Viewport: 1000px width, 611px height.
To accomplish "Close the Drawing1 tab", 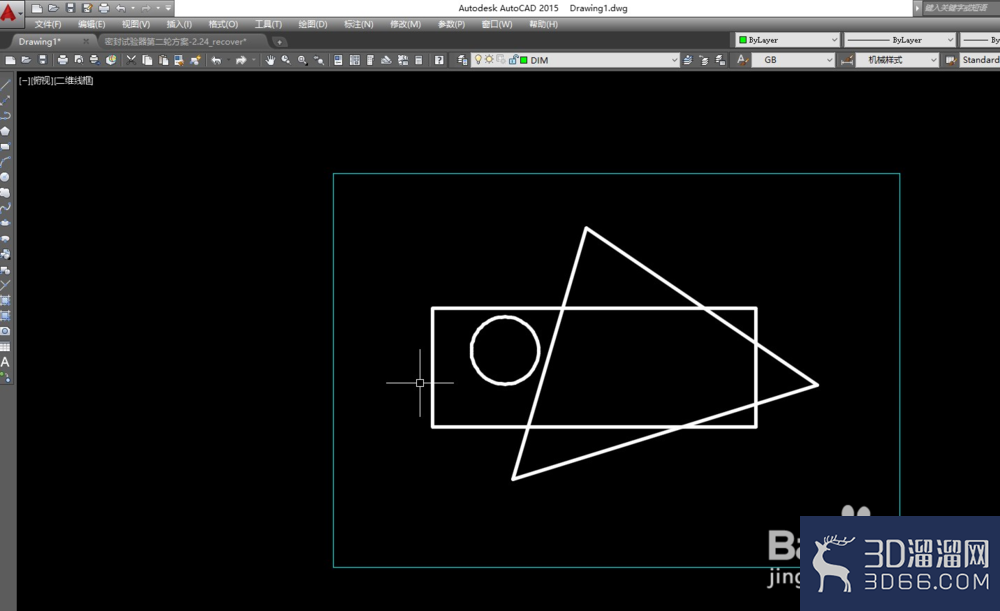I will click(86, 41).
